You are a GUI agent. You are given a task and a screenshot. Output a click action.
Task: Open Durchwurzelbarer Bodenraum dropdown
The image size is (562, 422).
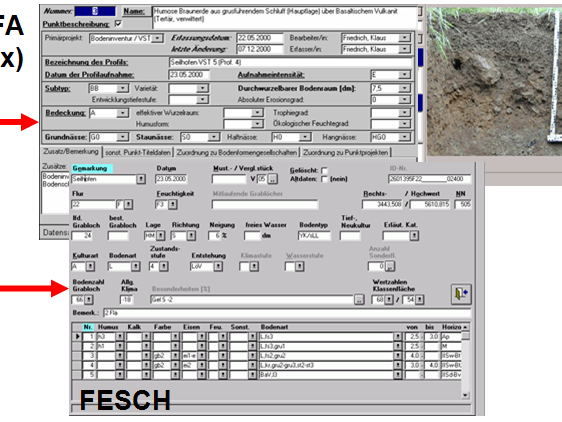click(405, 88)
